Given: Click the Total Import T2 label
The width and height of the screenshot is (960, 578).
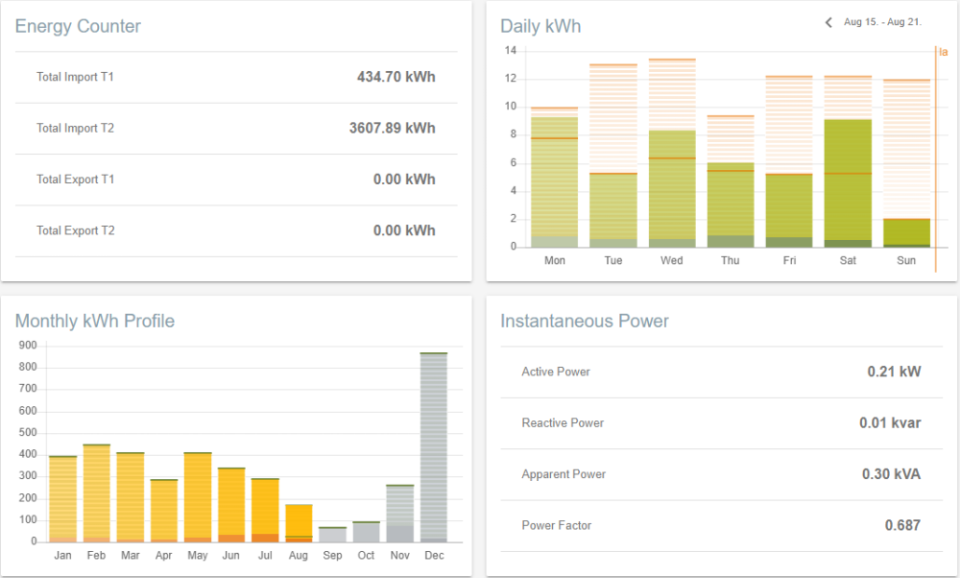Looking at the screenshot, I should pos(75,128).
